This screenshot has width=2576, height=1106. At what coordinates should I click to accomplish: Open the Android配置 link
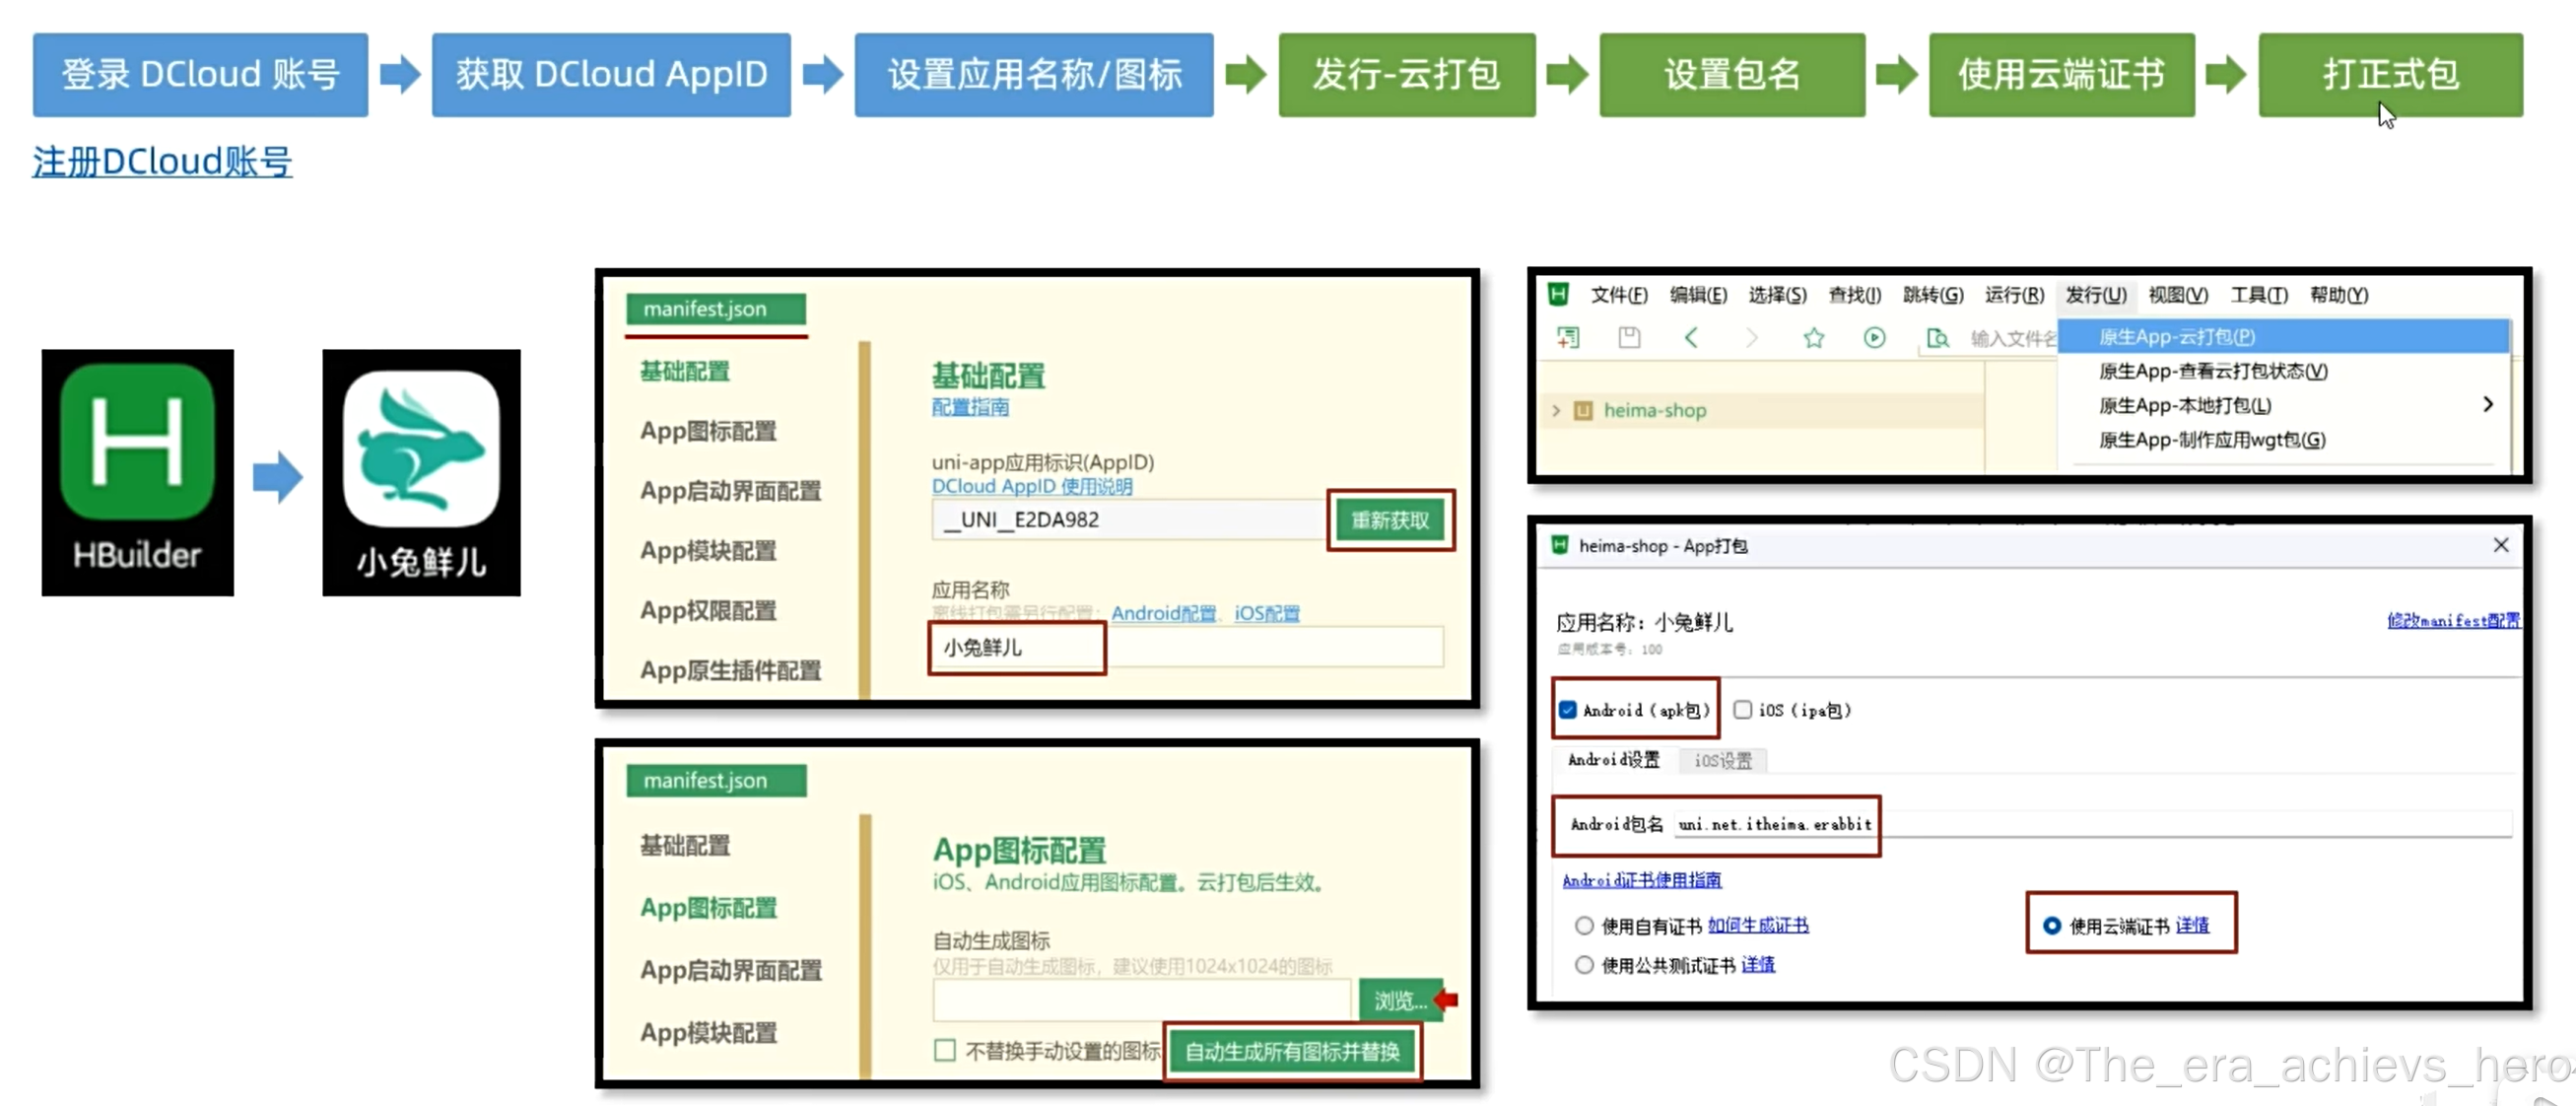(1163, 613)
